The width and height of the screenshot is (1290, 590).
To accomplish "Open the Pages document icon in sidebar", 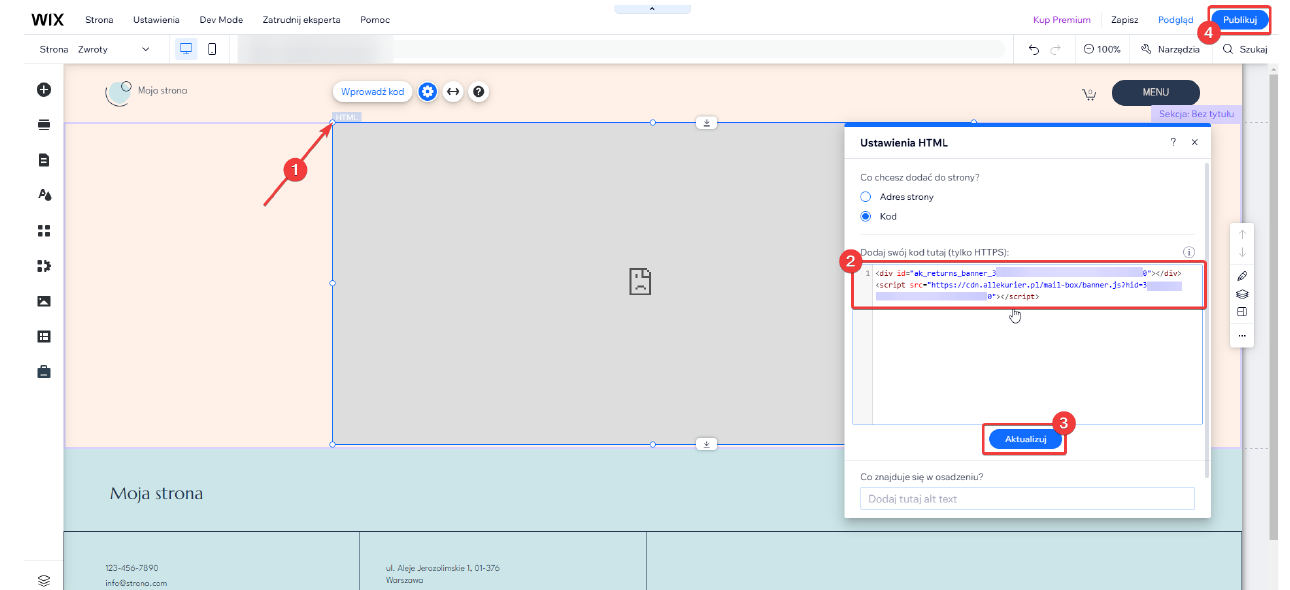I will pyautogui.click(x=44, y=160).
